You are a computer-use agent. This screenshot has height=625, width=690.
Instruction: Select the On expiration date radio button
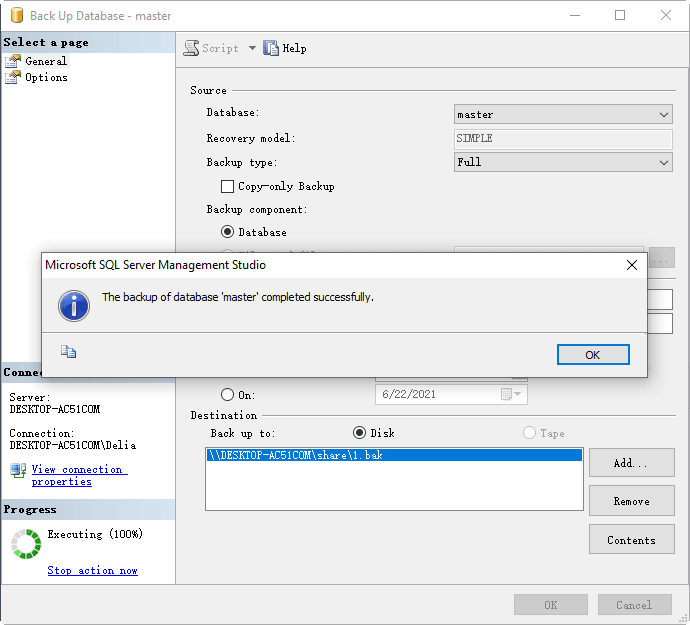[x=227, y=394]
